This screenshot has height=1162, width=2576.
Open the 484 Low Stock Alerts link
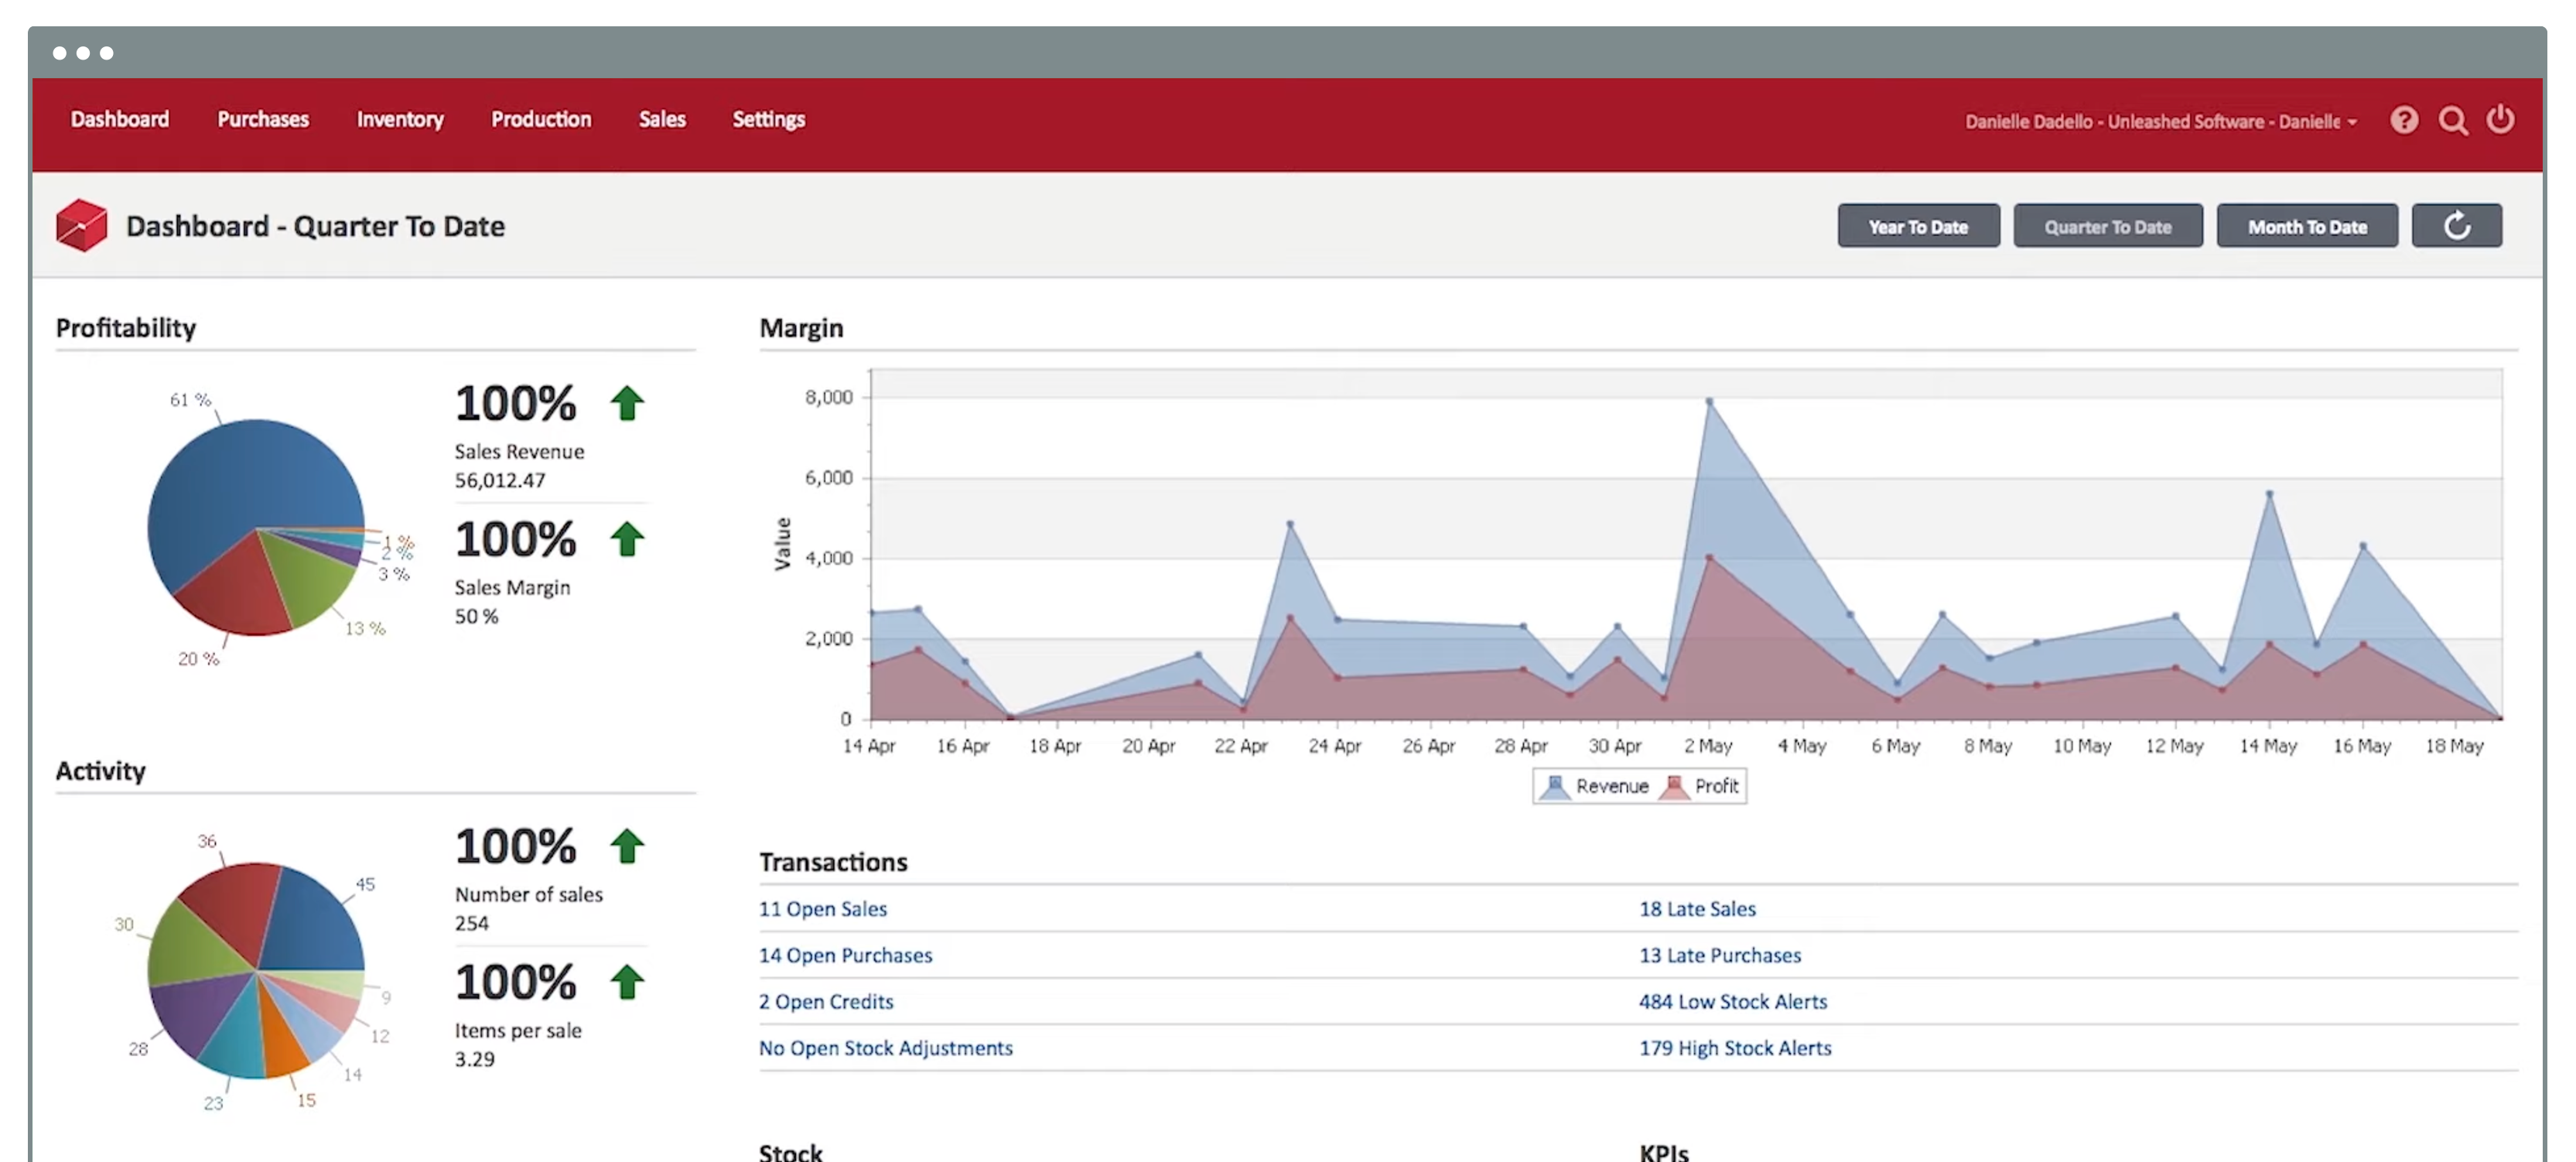tap(1732, 1001)
